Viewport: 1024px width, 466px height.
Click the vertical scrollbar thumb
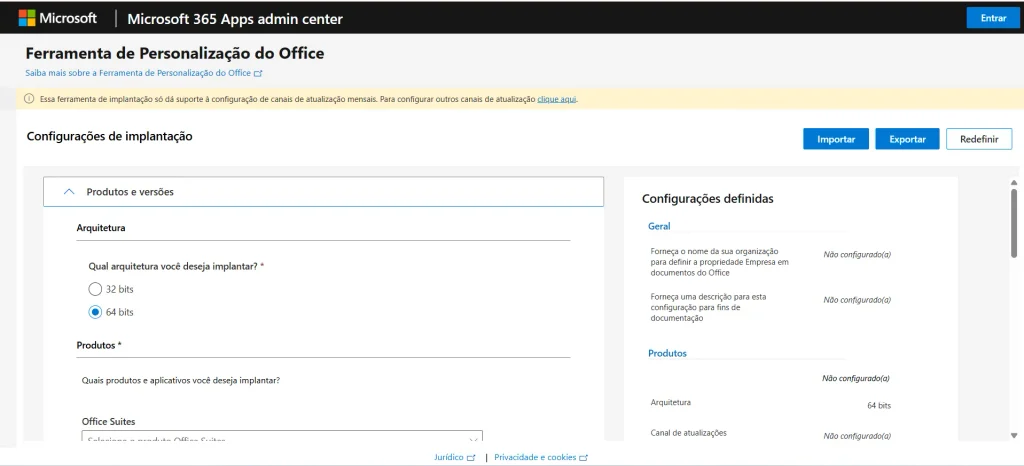tap(1014, 223)
